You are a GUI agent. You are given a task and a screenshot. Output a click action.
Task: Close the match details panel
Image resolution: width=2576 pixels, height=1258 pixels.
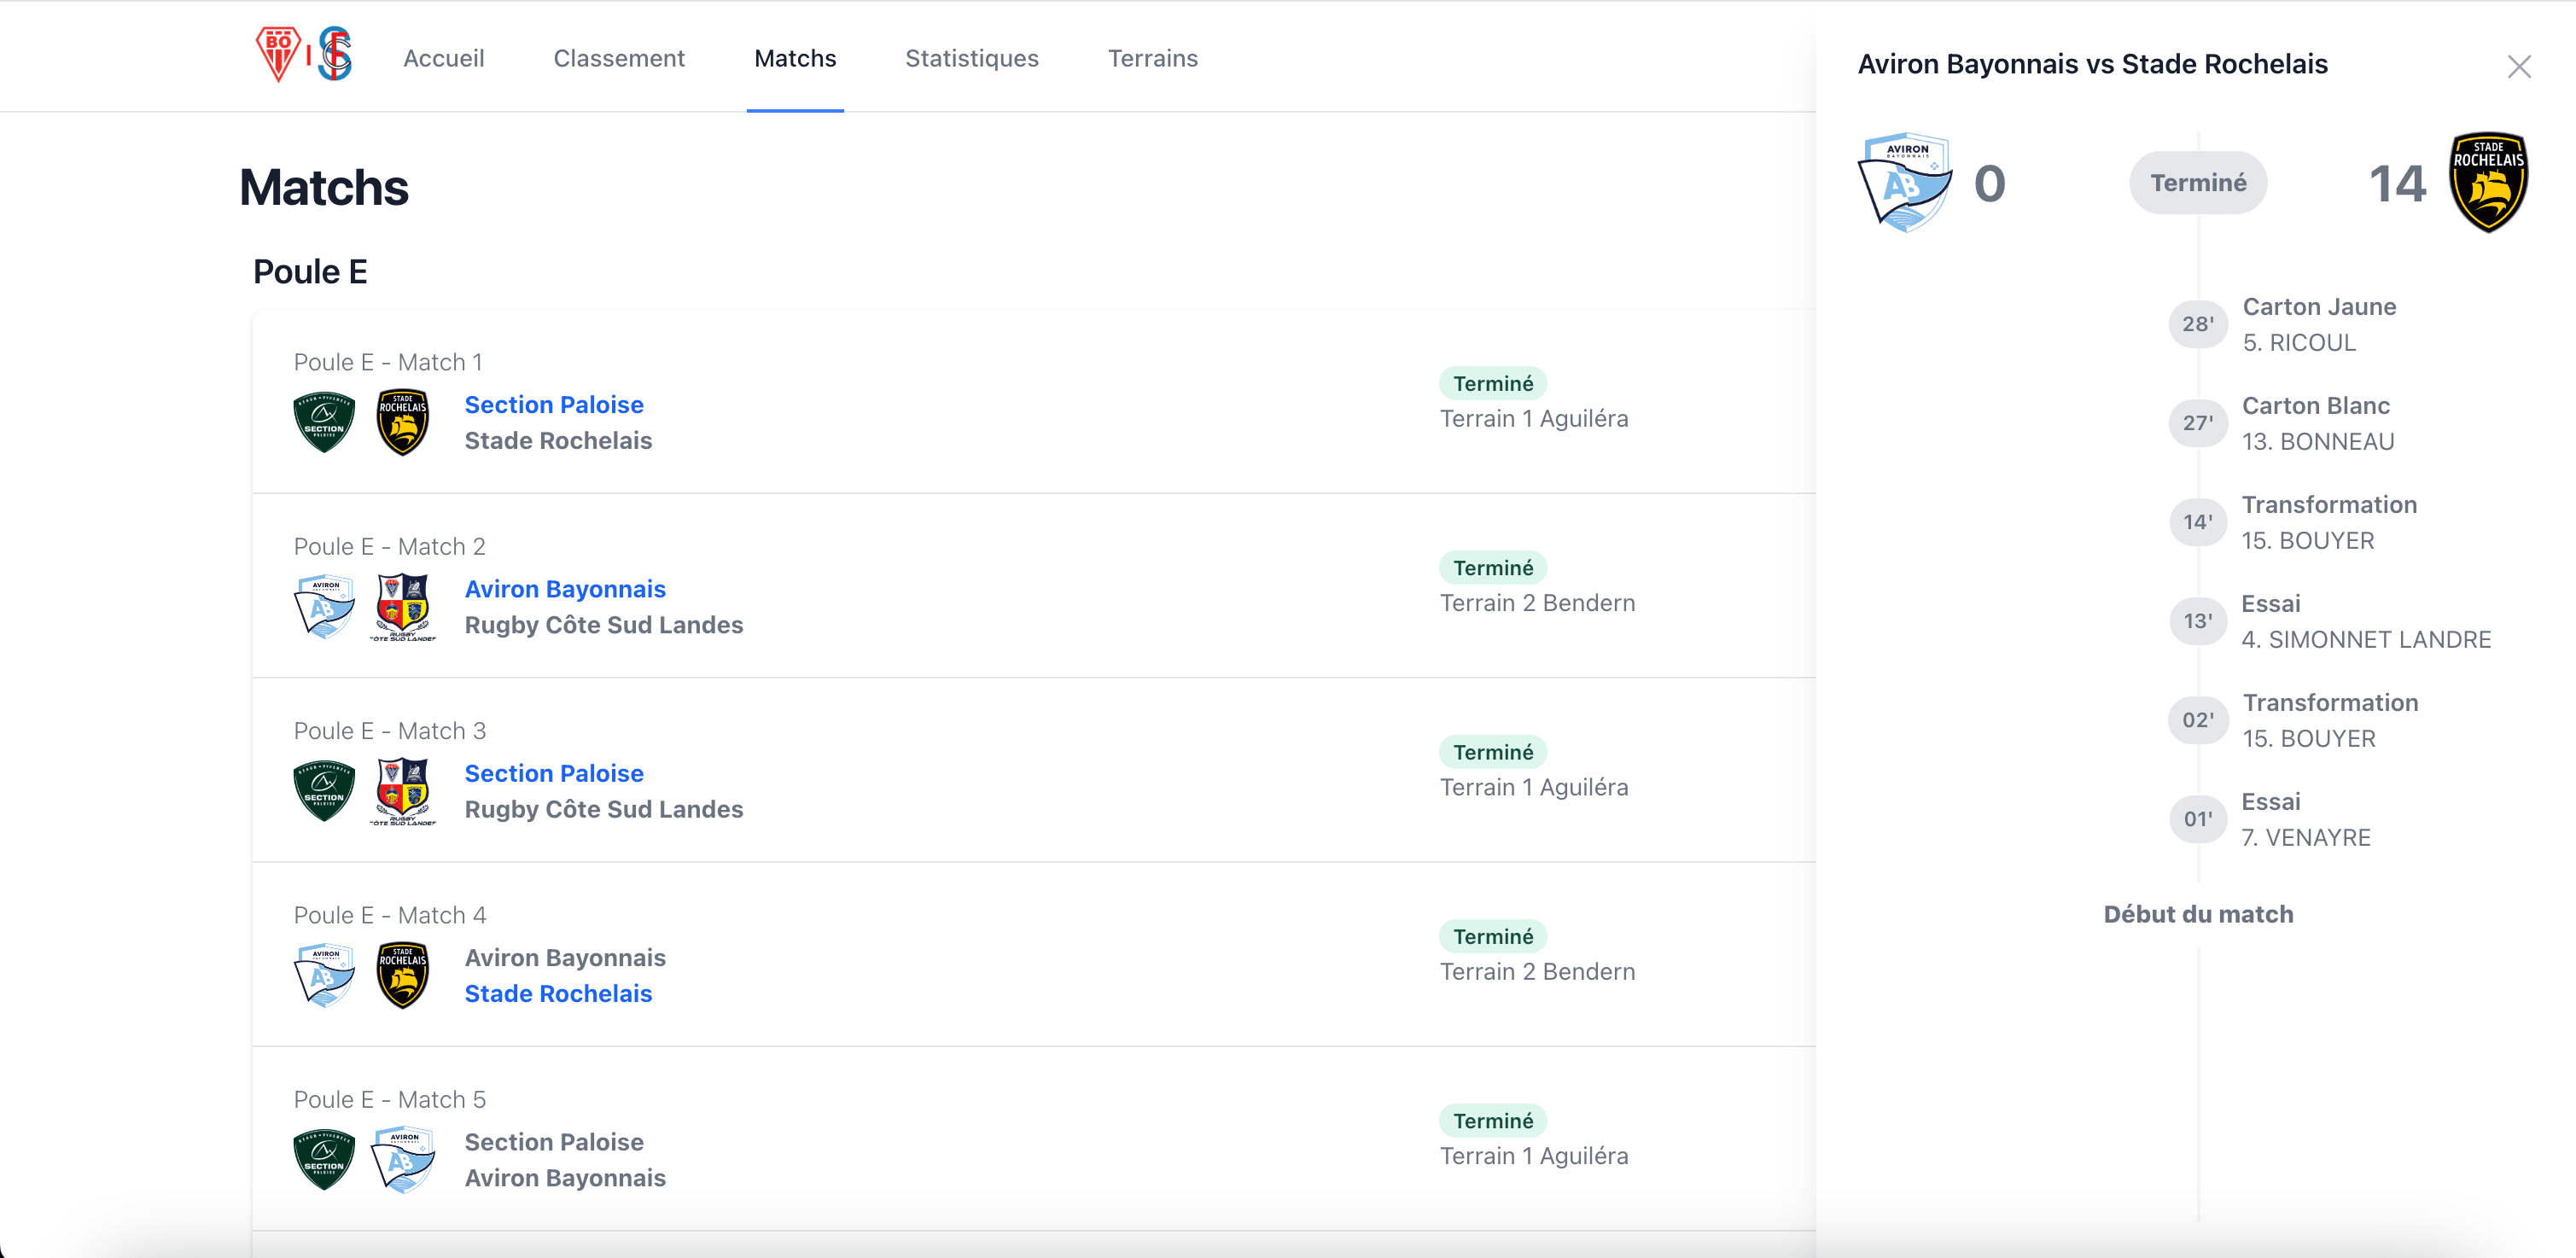[2519, 66]
